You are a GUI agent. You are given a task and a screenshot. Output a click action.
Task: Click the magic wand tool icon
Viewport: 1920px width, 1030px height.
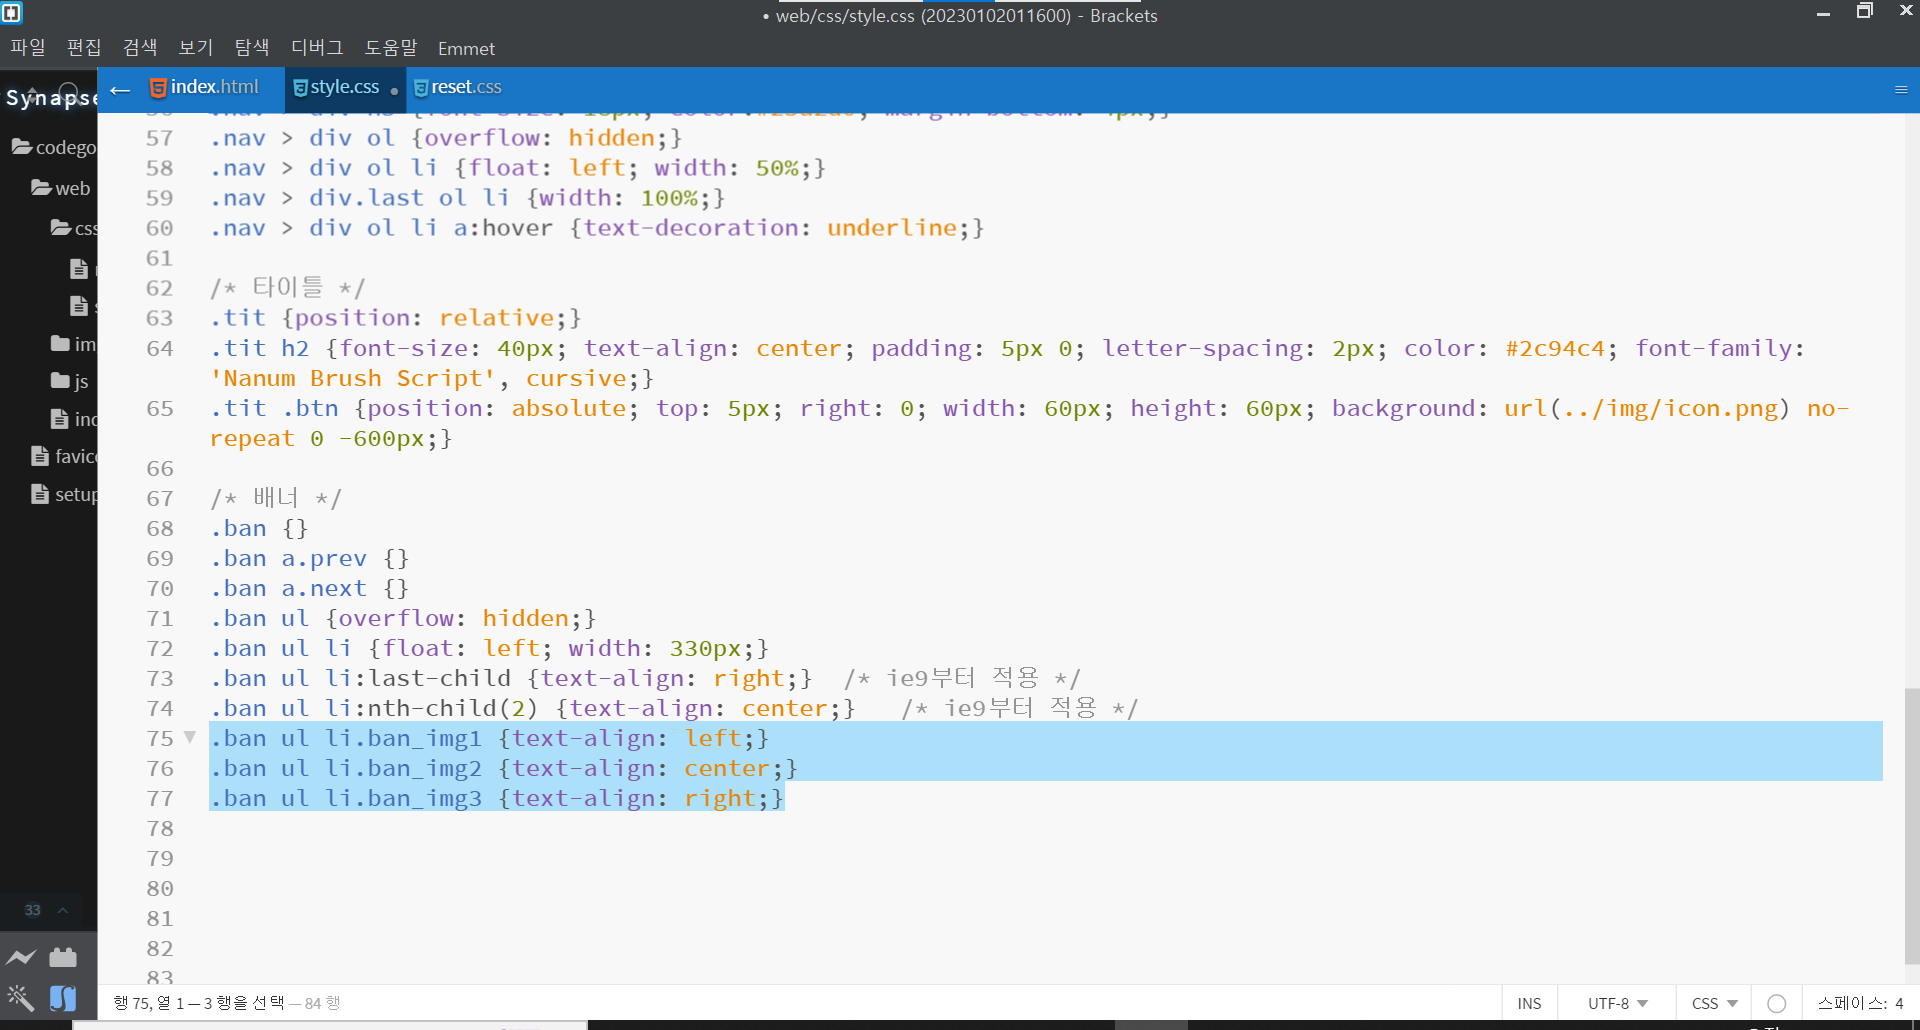coord(20,997)
